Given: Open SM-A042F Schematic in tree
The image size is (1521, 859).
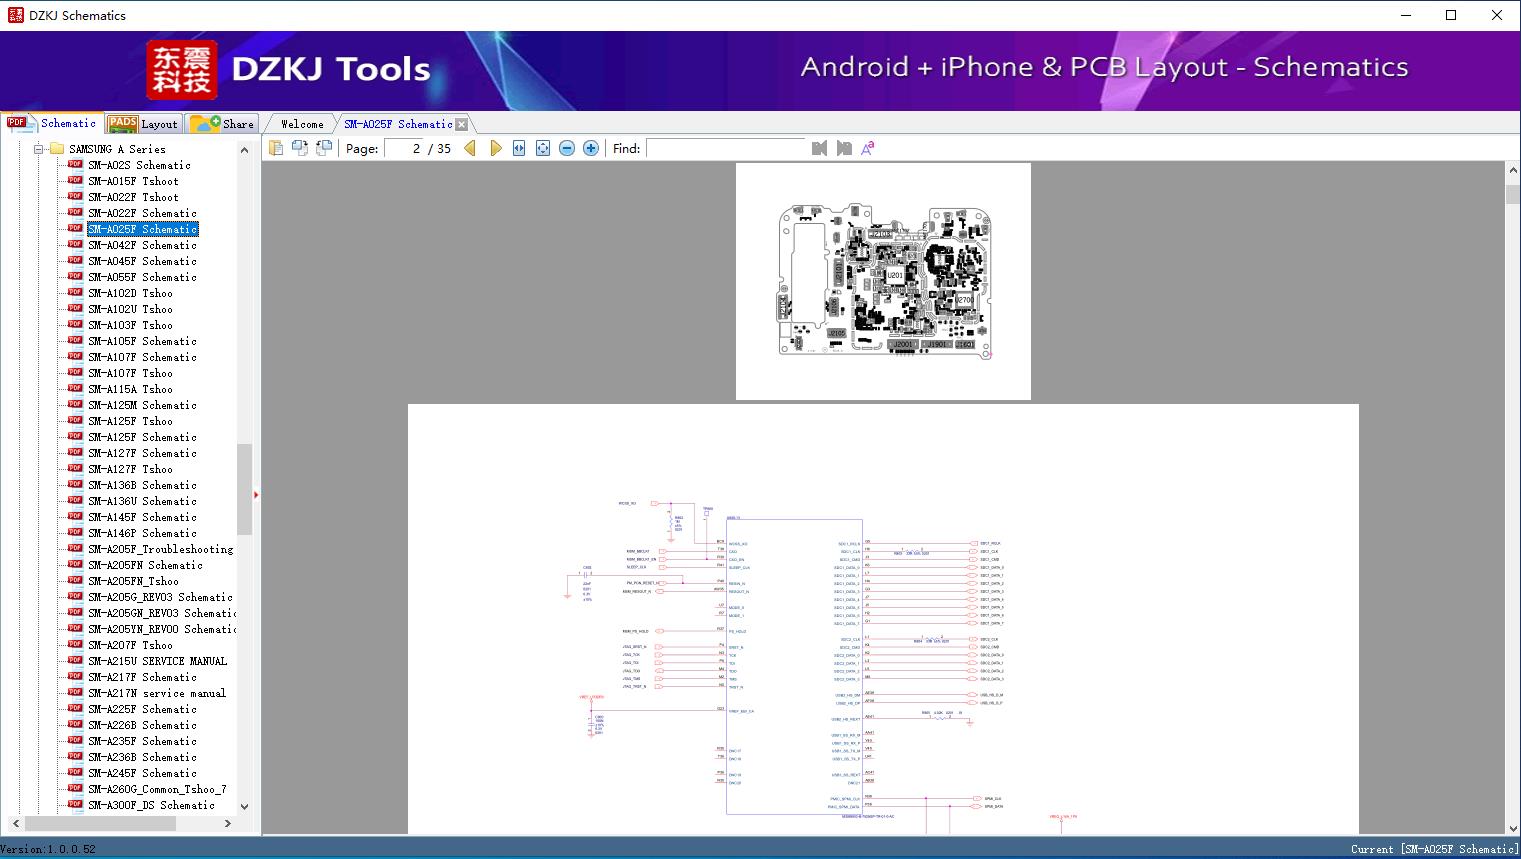Looking at the screenshot, I should point(142,245).
